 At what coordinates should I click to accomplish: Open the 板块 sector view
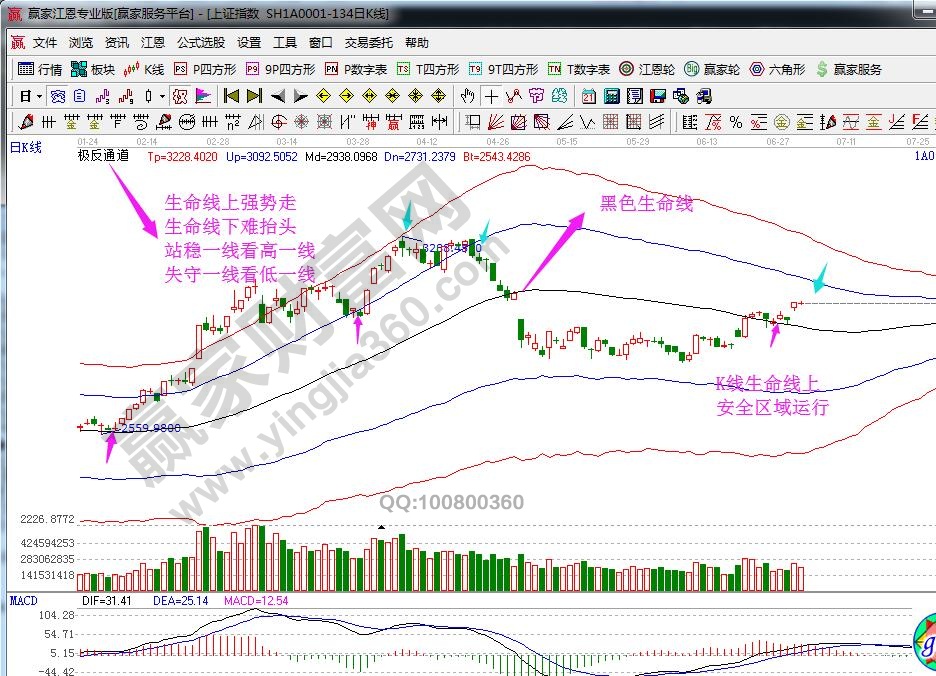pos(94,70)
